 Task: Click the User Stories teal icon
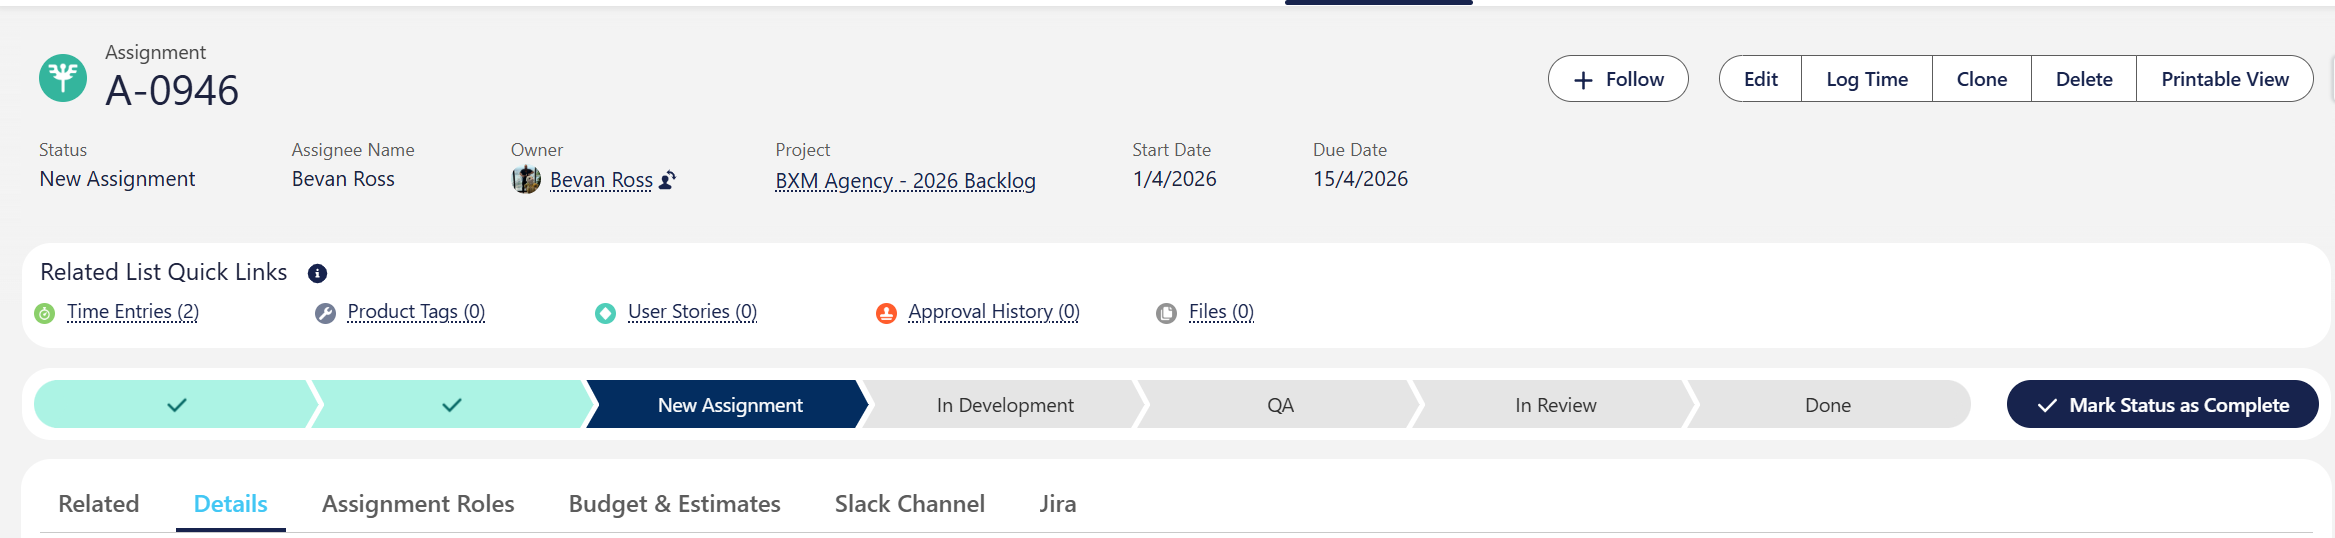tap(605, 314)
